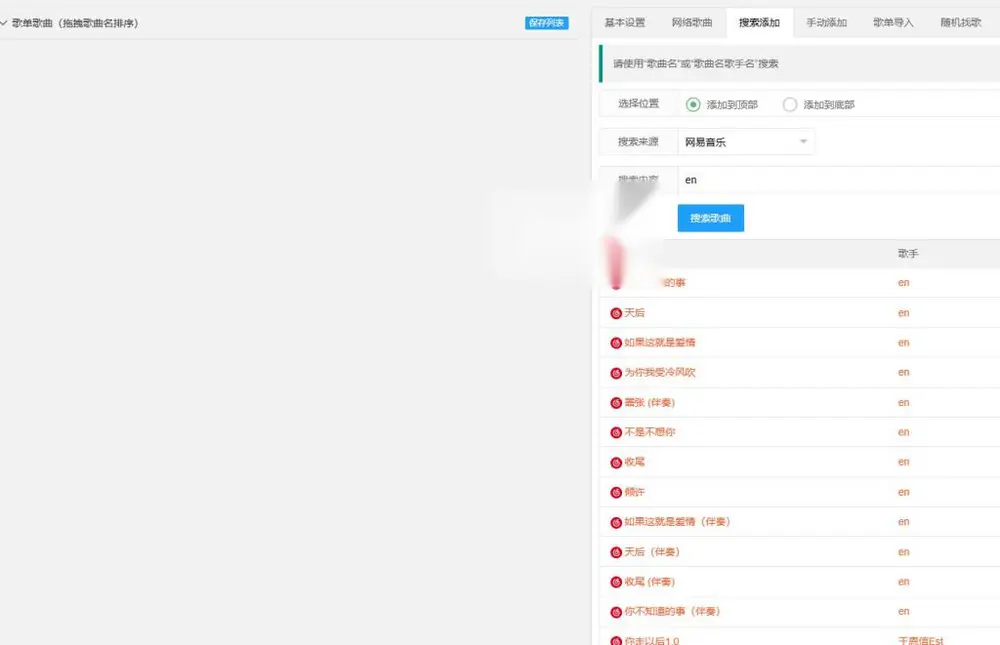Click the blue 搜索歌曲 button

[x=710, y=218]
